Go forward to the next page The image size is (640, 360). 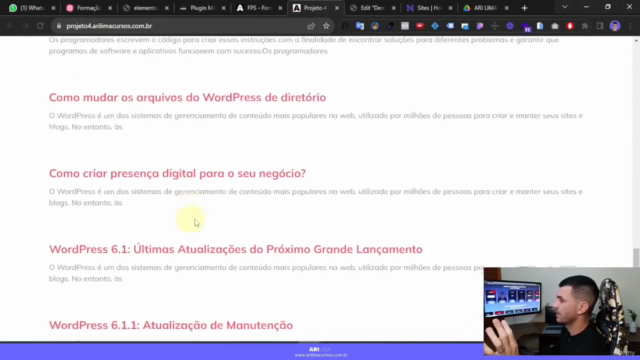[25, 26]
